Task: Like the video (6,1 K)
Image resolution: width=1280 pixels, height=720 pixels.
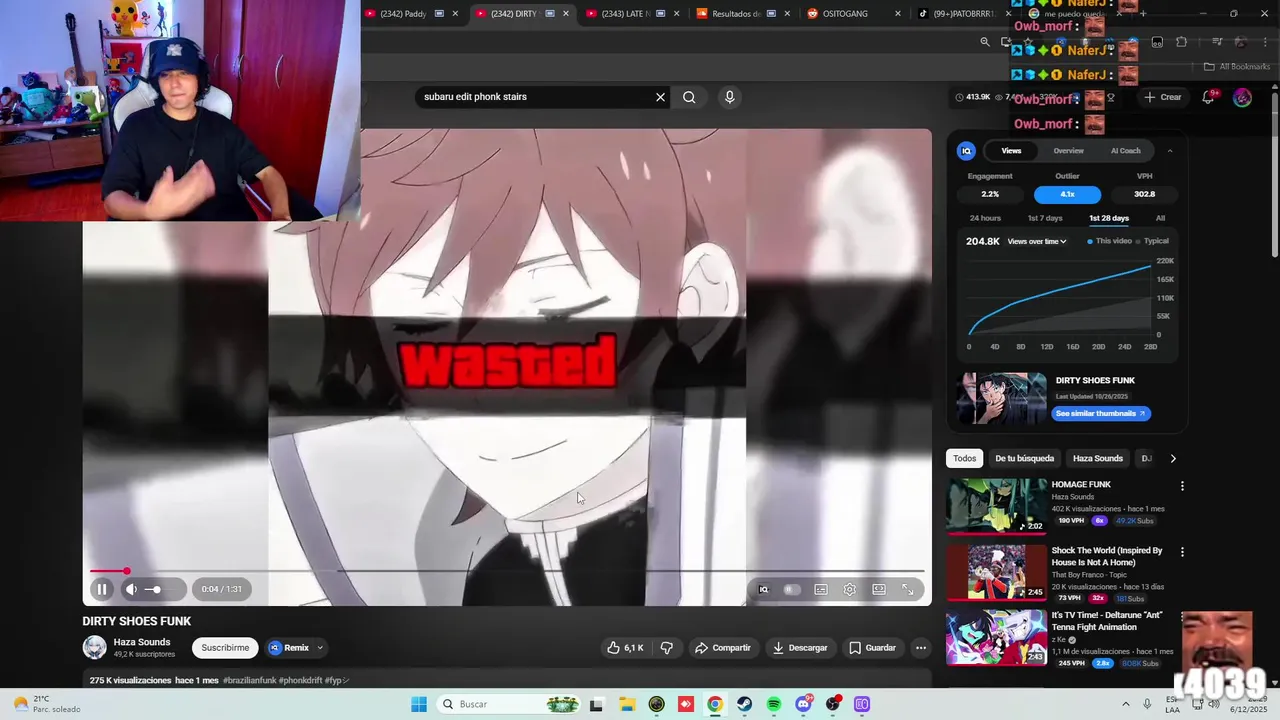Action: (625, 648)
